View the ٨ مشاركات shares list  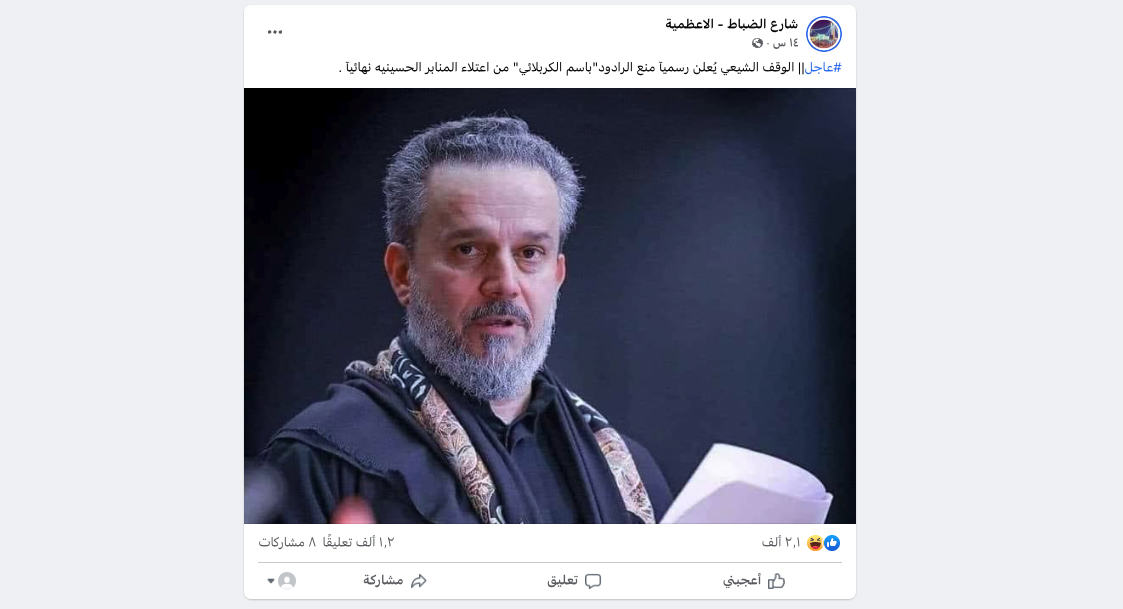click(287, 542)
